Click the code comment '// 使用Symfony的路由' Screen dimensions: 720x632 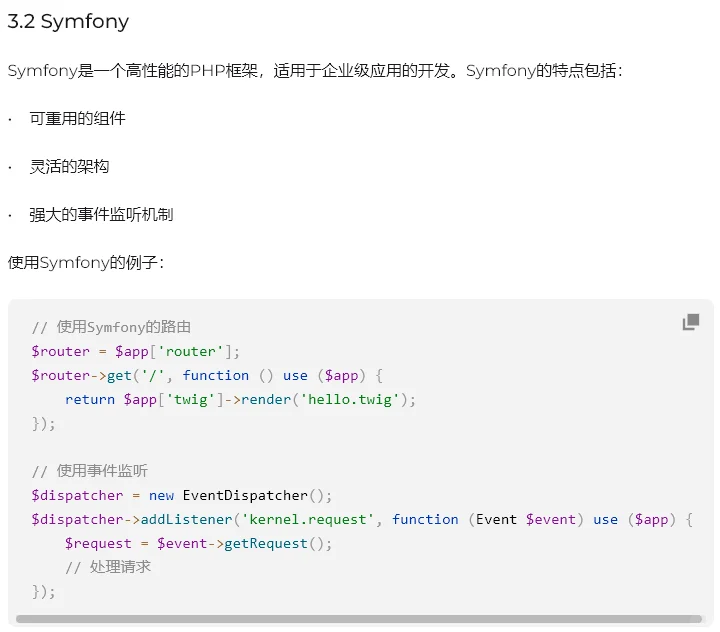pyautogui.click(x=112, y=327)
